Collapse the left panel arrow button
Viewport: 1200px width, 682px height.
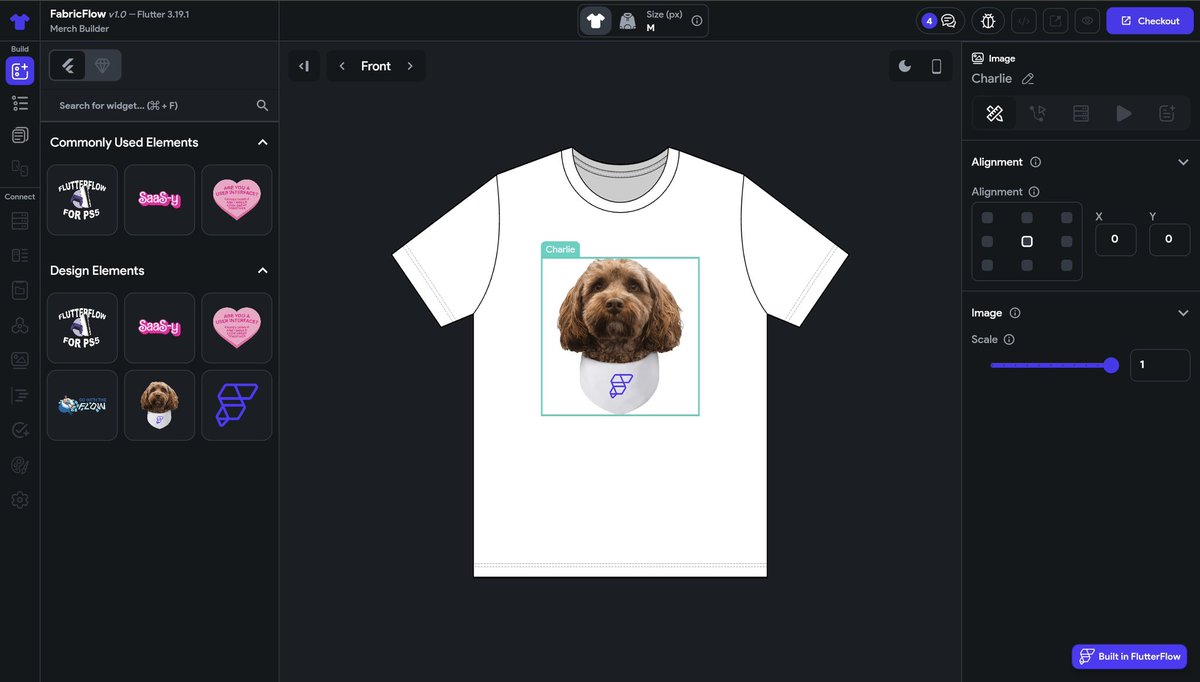[304, 66]
